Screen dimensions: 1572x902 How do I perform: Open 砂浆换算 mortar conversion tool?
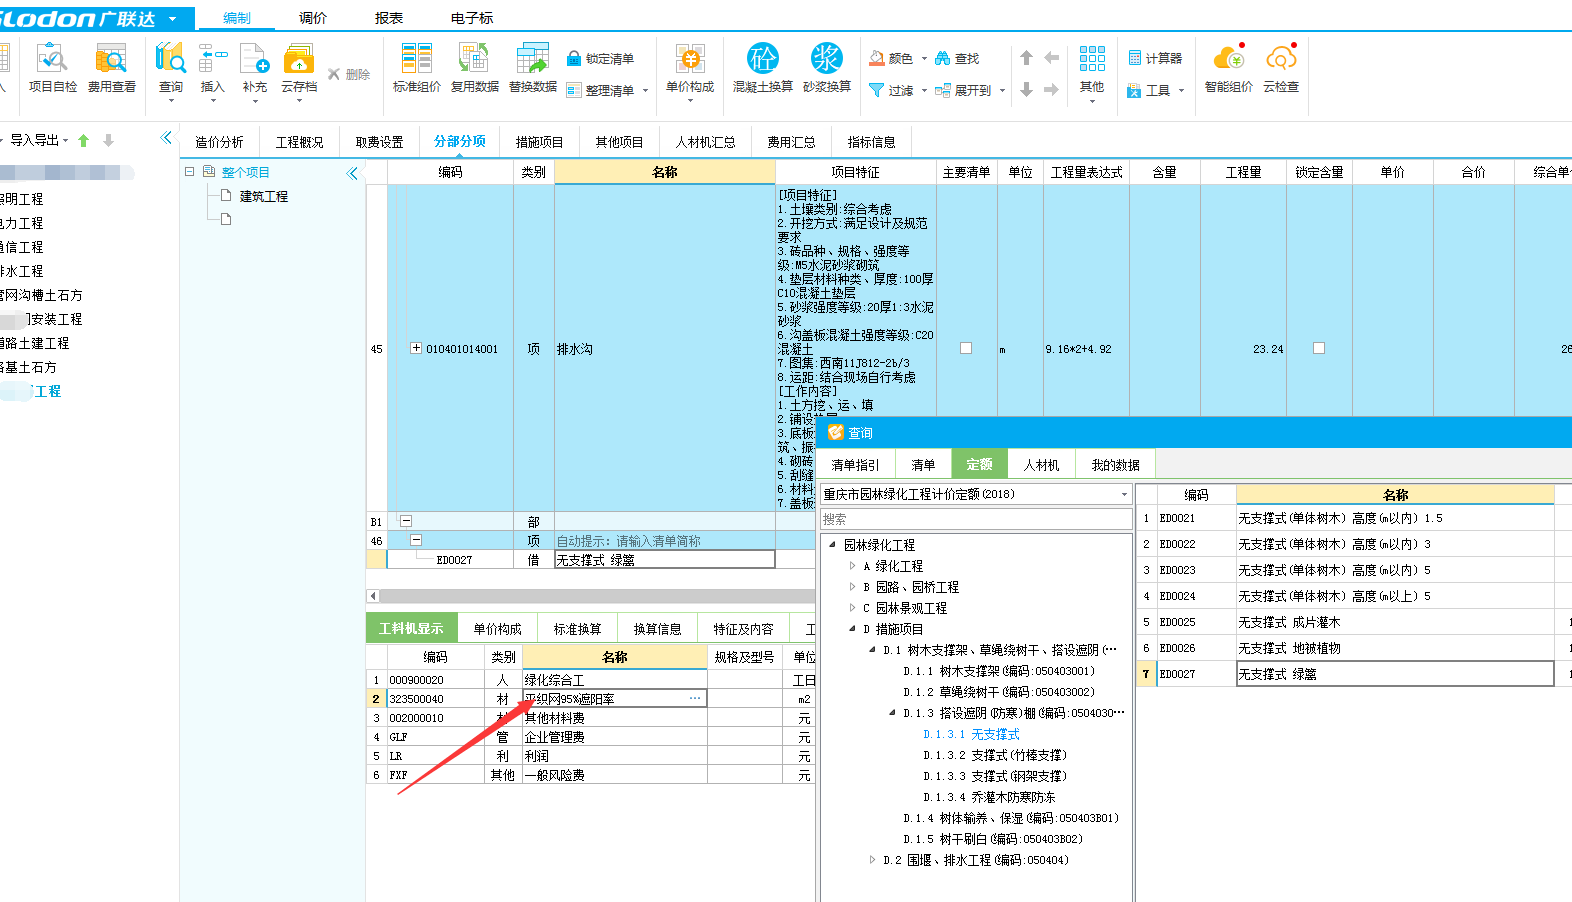827,68
